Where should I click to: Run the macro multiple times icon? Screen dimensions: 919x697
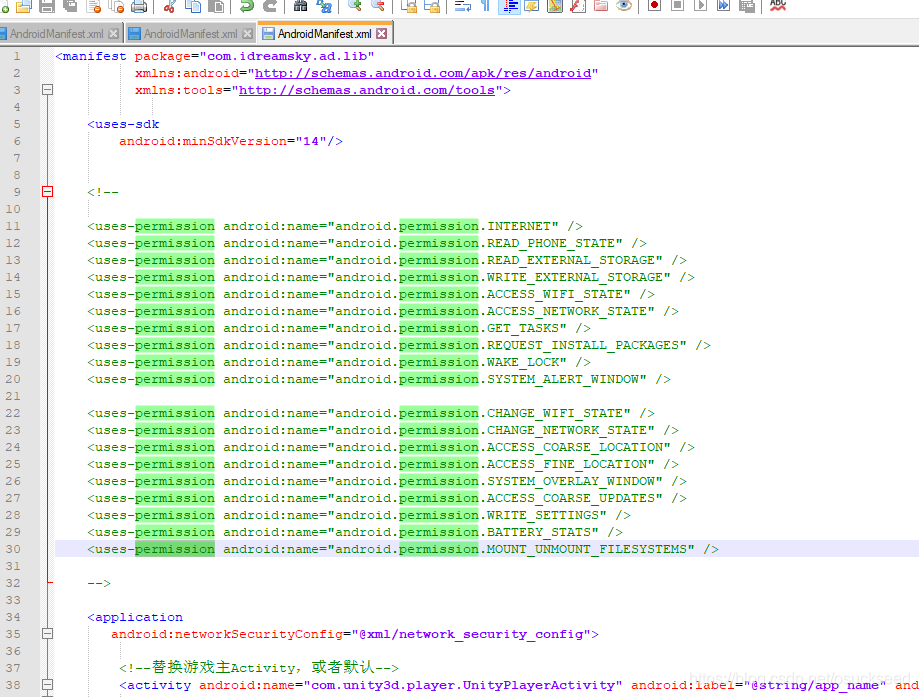point(724,6)
